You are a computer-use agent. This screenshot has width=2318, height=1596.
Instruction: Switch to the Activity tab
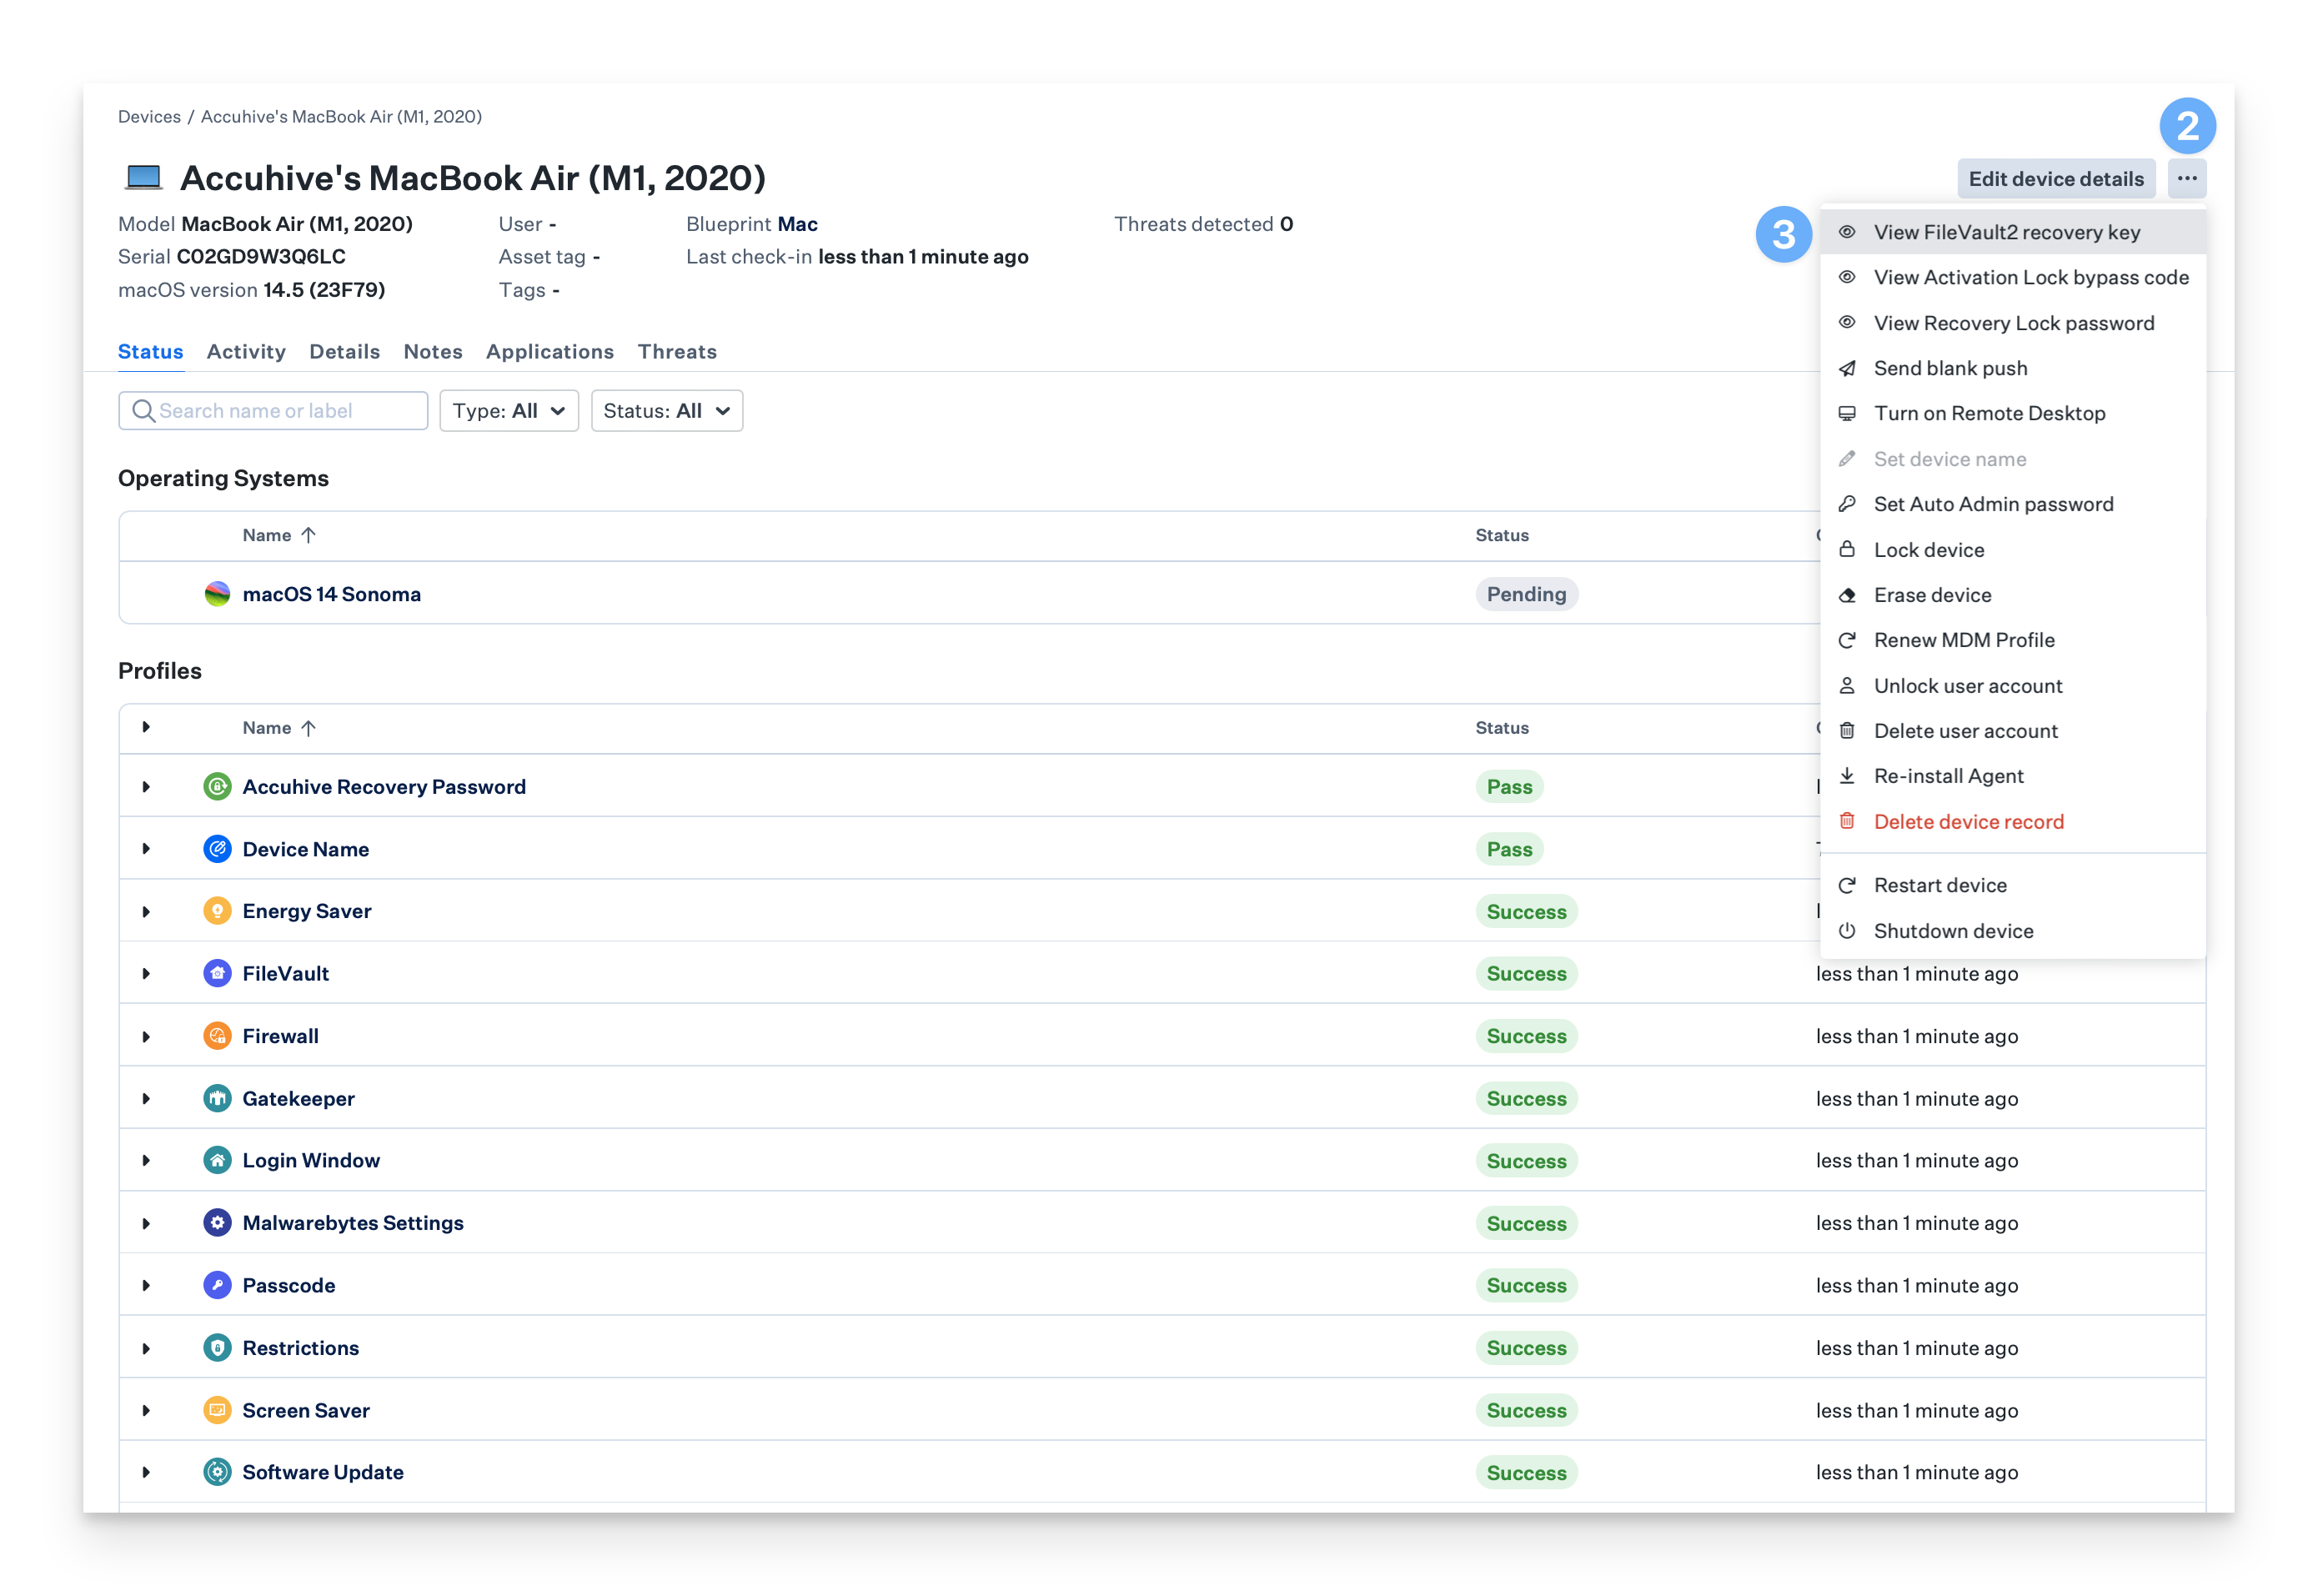[246, 351]
